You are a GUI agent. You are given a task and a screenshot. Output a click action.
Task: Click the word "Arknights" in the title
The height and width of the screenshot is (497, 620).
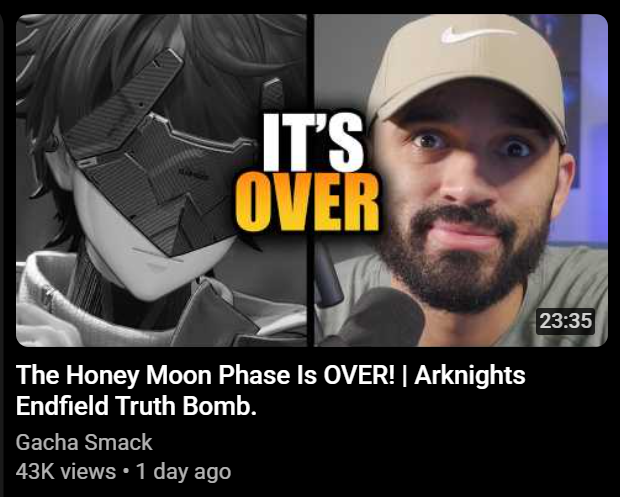point(470,375)
